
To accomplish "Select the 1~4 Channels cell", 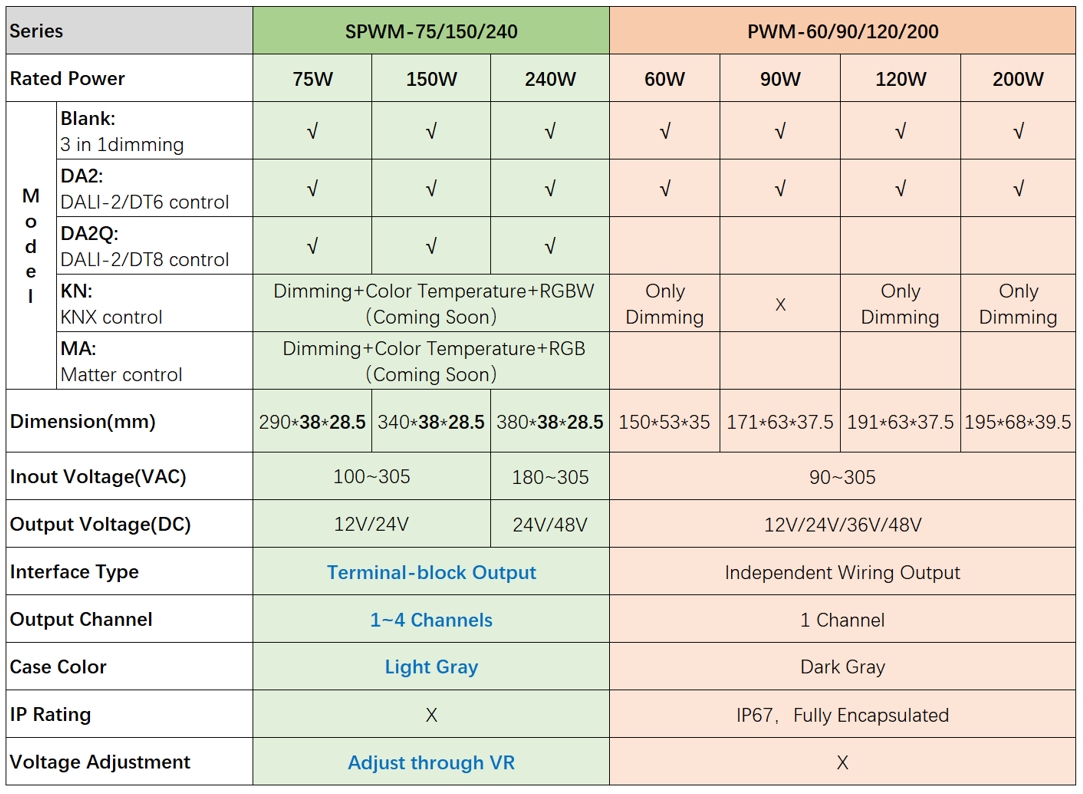I will 431,620.
